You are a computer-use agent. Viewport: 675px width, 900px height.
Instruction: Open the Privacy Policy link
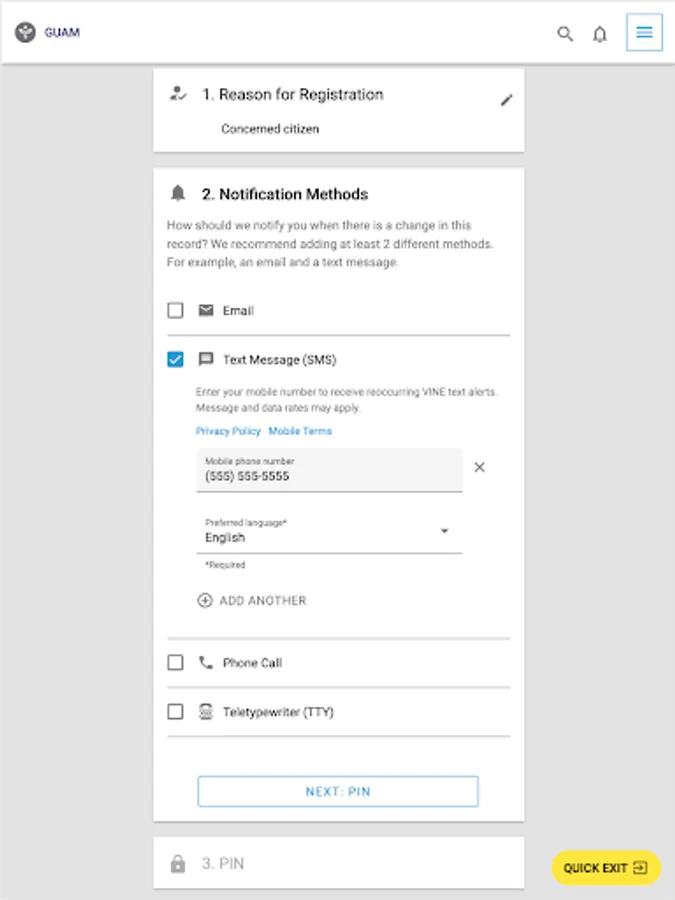[228, 431]
